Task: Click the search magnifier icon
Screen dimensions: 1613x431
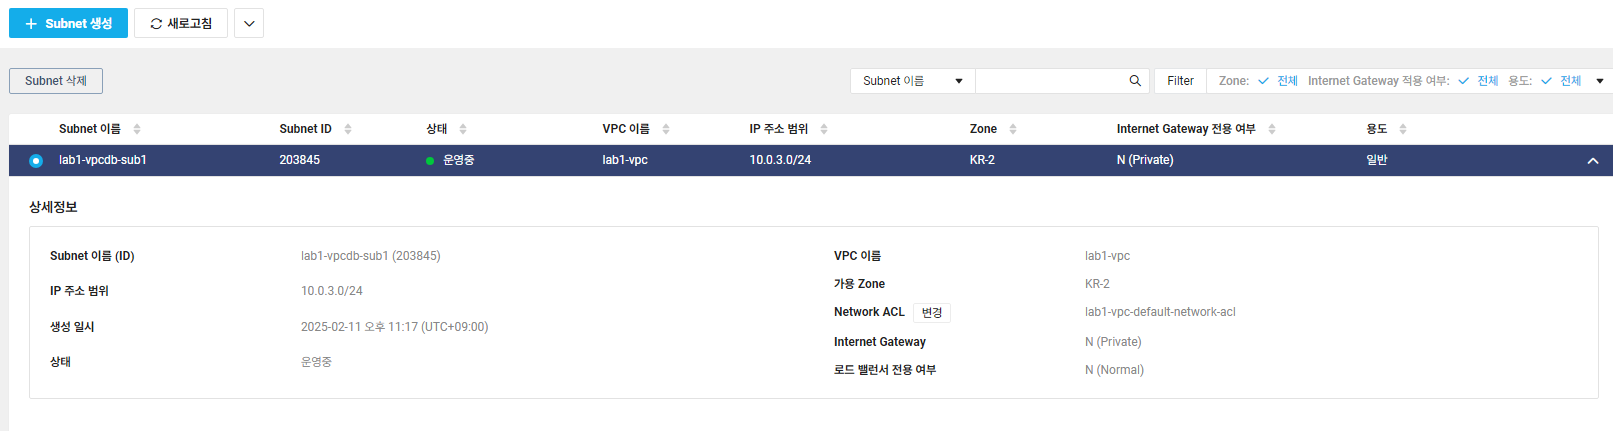Action: 1135,81
